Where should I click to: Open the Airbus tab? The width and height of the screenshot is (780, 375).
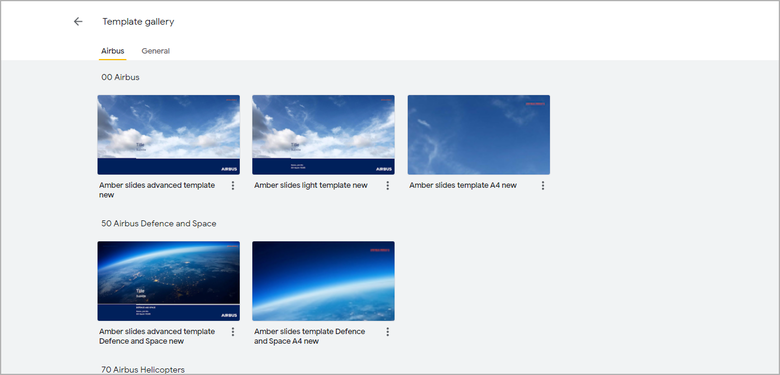point(112,51)
